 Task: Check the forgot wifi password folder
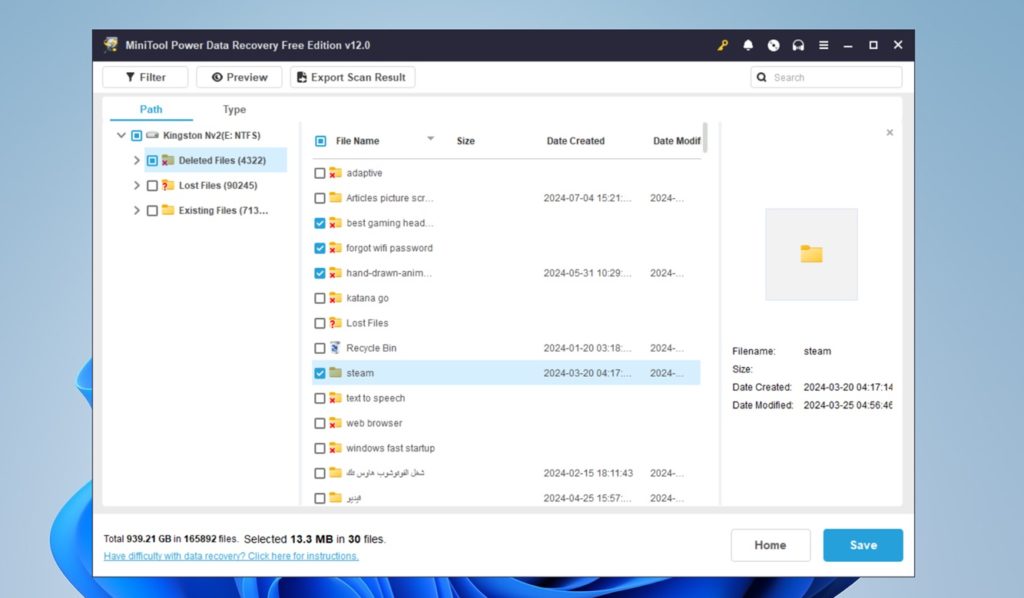click(x=320, y=247)
